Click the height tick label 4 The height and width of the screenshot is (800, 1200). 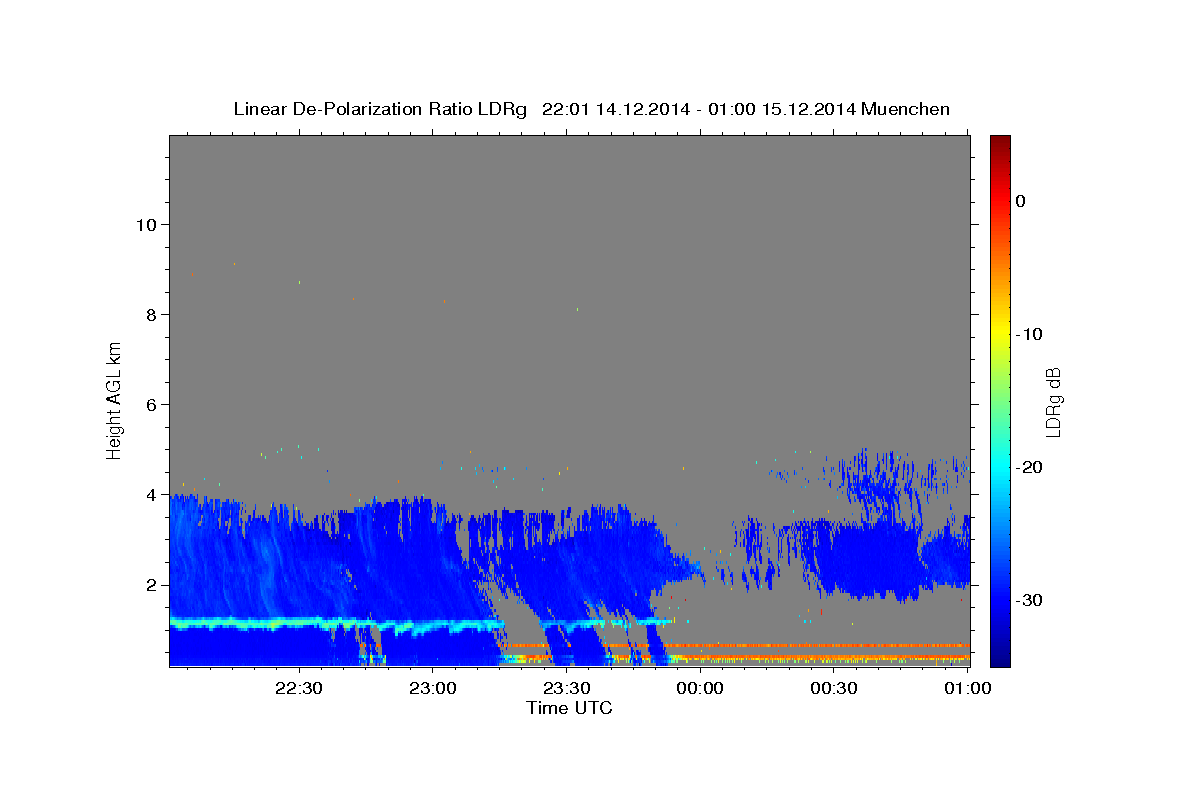(149, 494)
